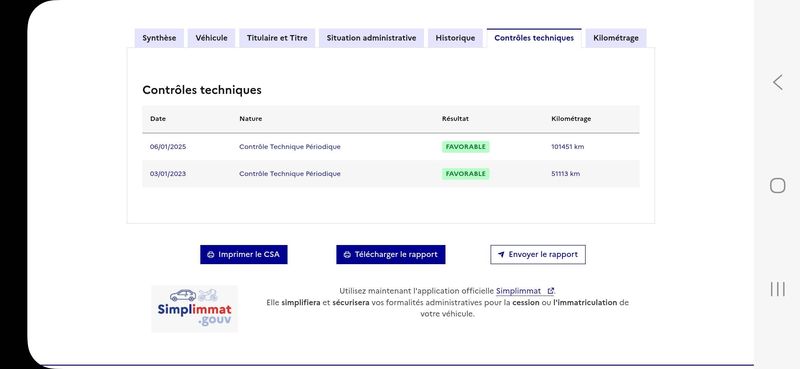The width and height of the screenshot is (800, 369).
Task: Click the date 06/01/2025
Action: coord(168,146)
